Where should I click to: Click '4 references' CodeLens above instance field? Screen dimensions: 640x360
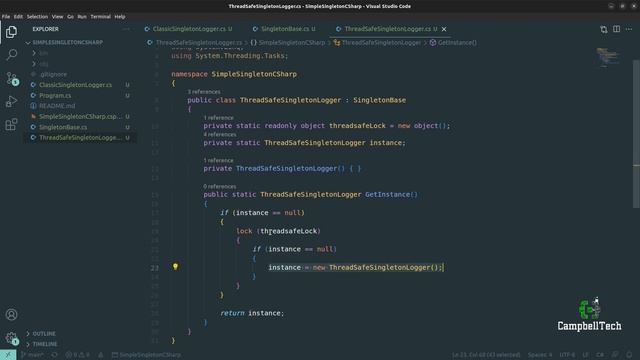coord(220,135)
